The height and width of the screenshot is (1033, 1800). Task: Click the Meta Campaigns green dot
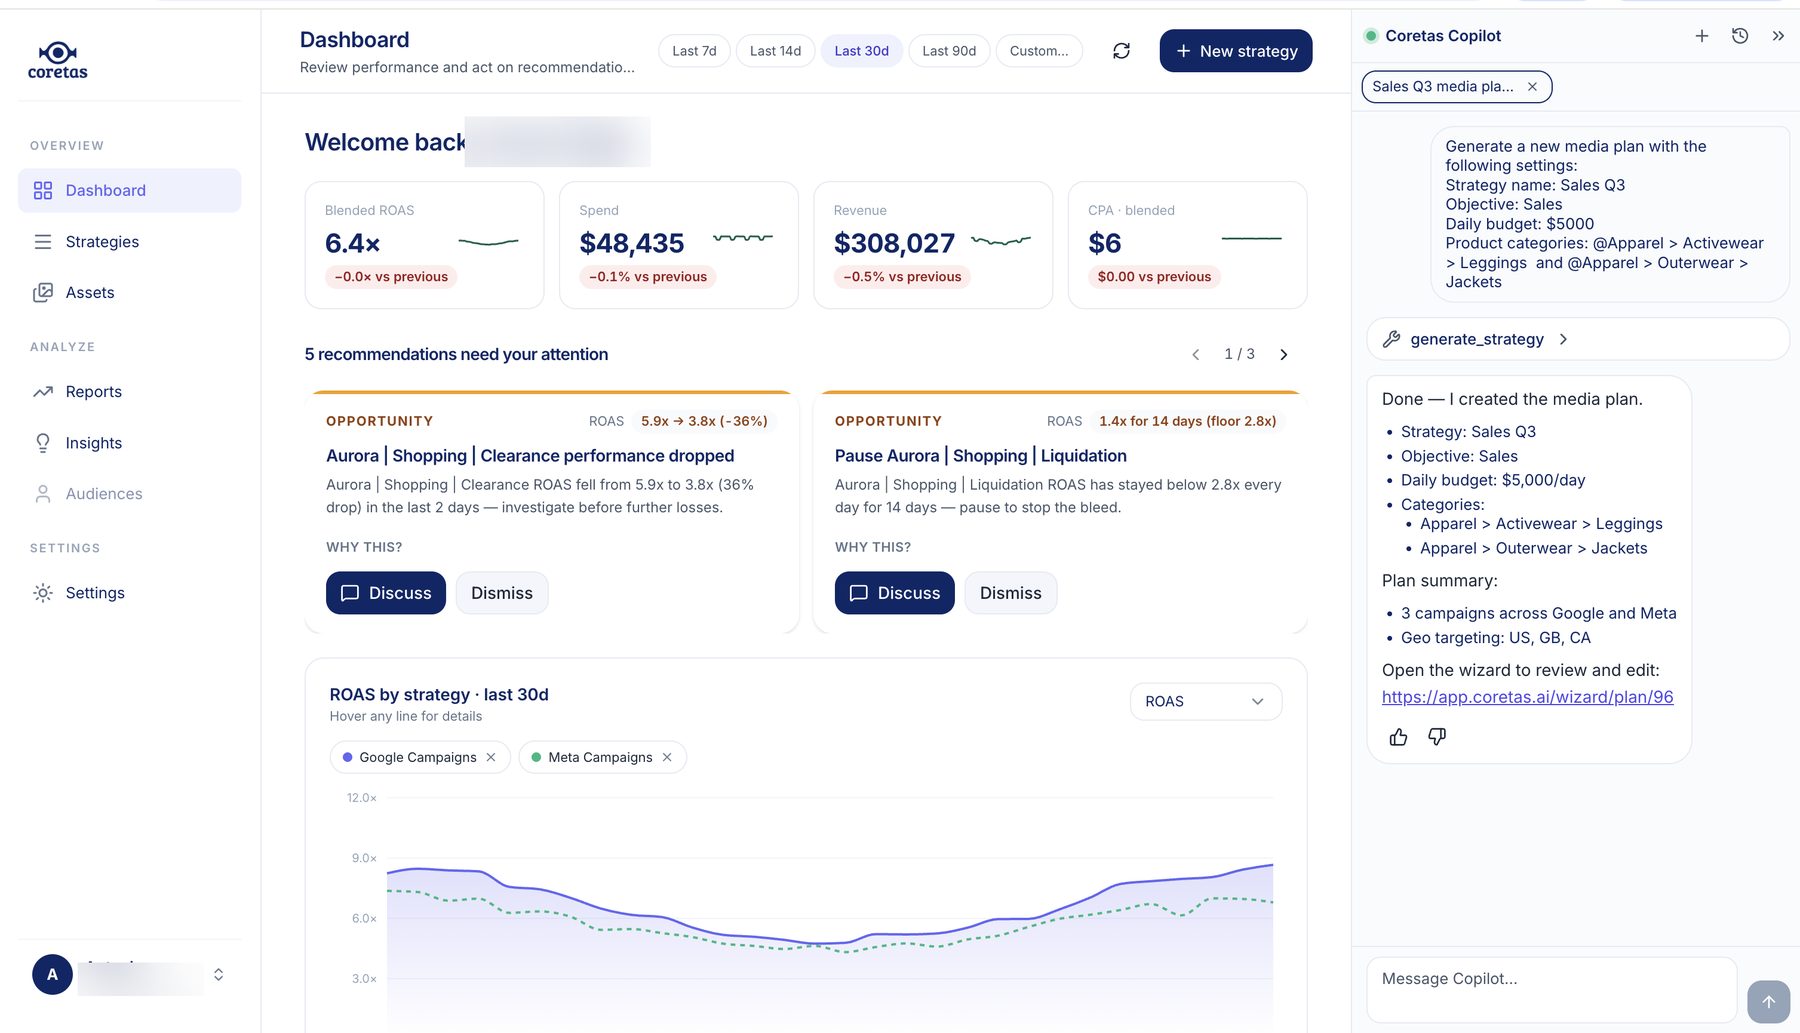pyautogui.click(x=536, y=757)
